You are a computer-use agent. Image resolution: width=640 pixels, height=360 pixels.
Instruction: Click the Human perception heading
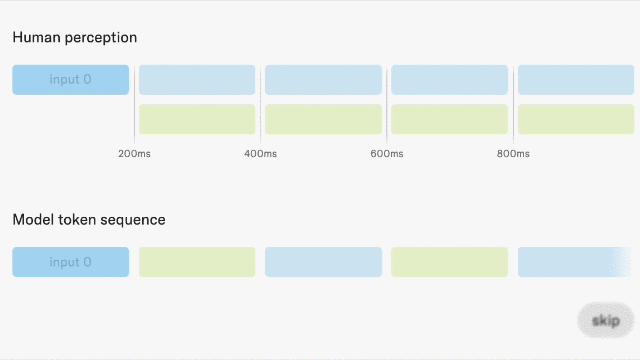[75, 38]
